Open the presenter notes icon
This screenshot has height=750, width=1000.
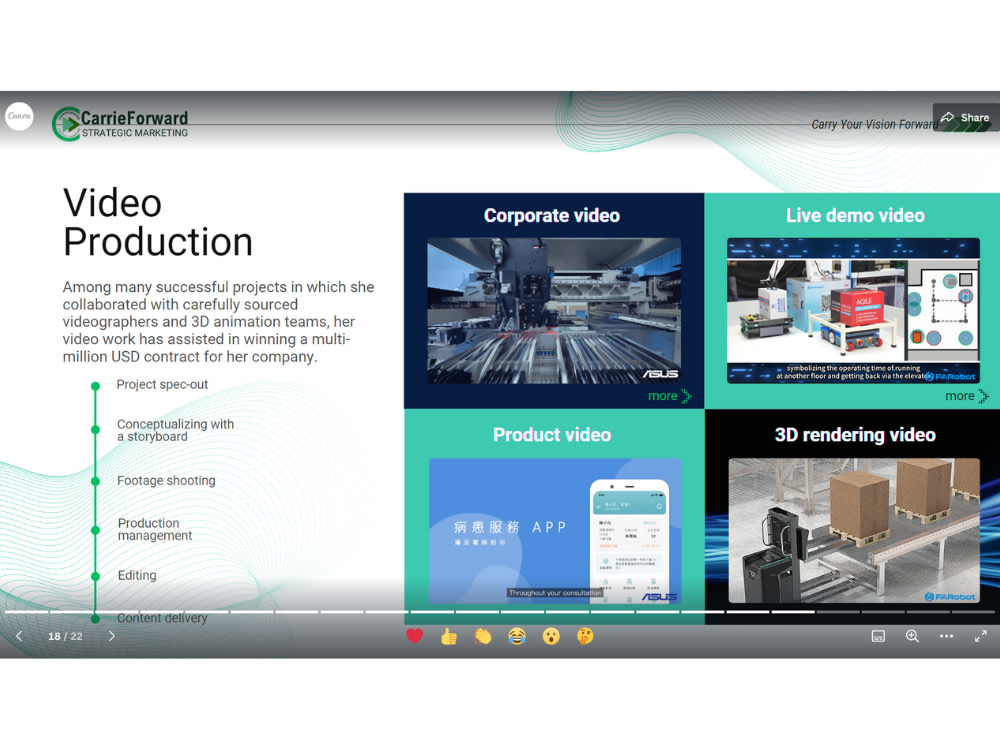coord(878,636)
